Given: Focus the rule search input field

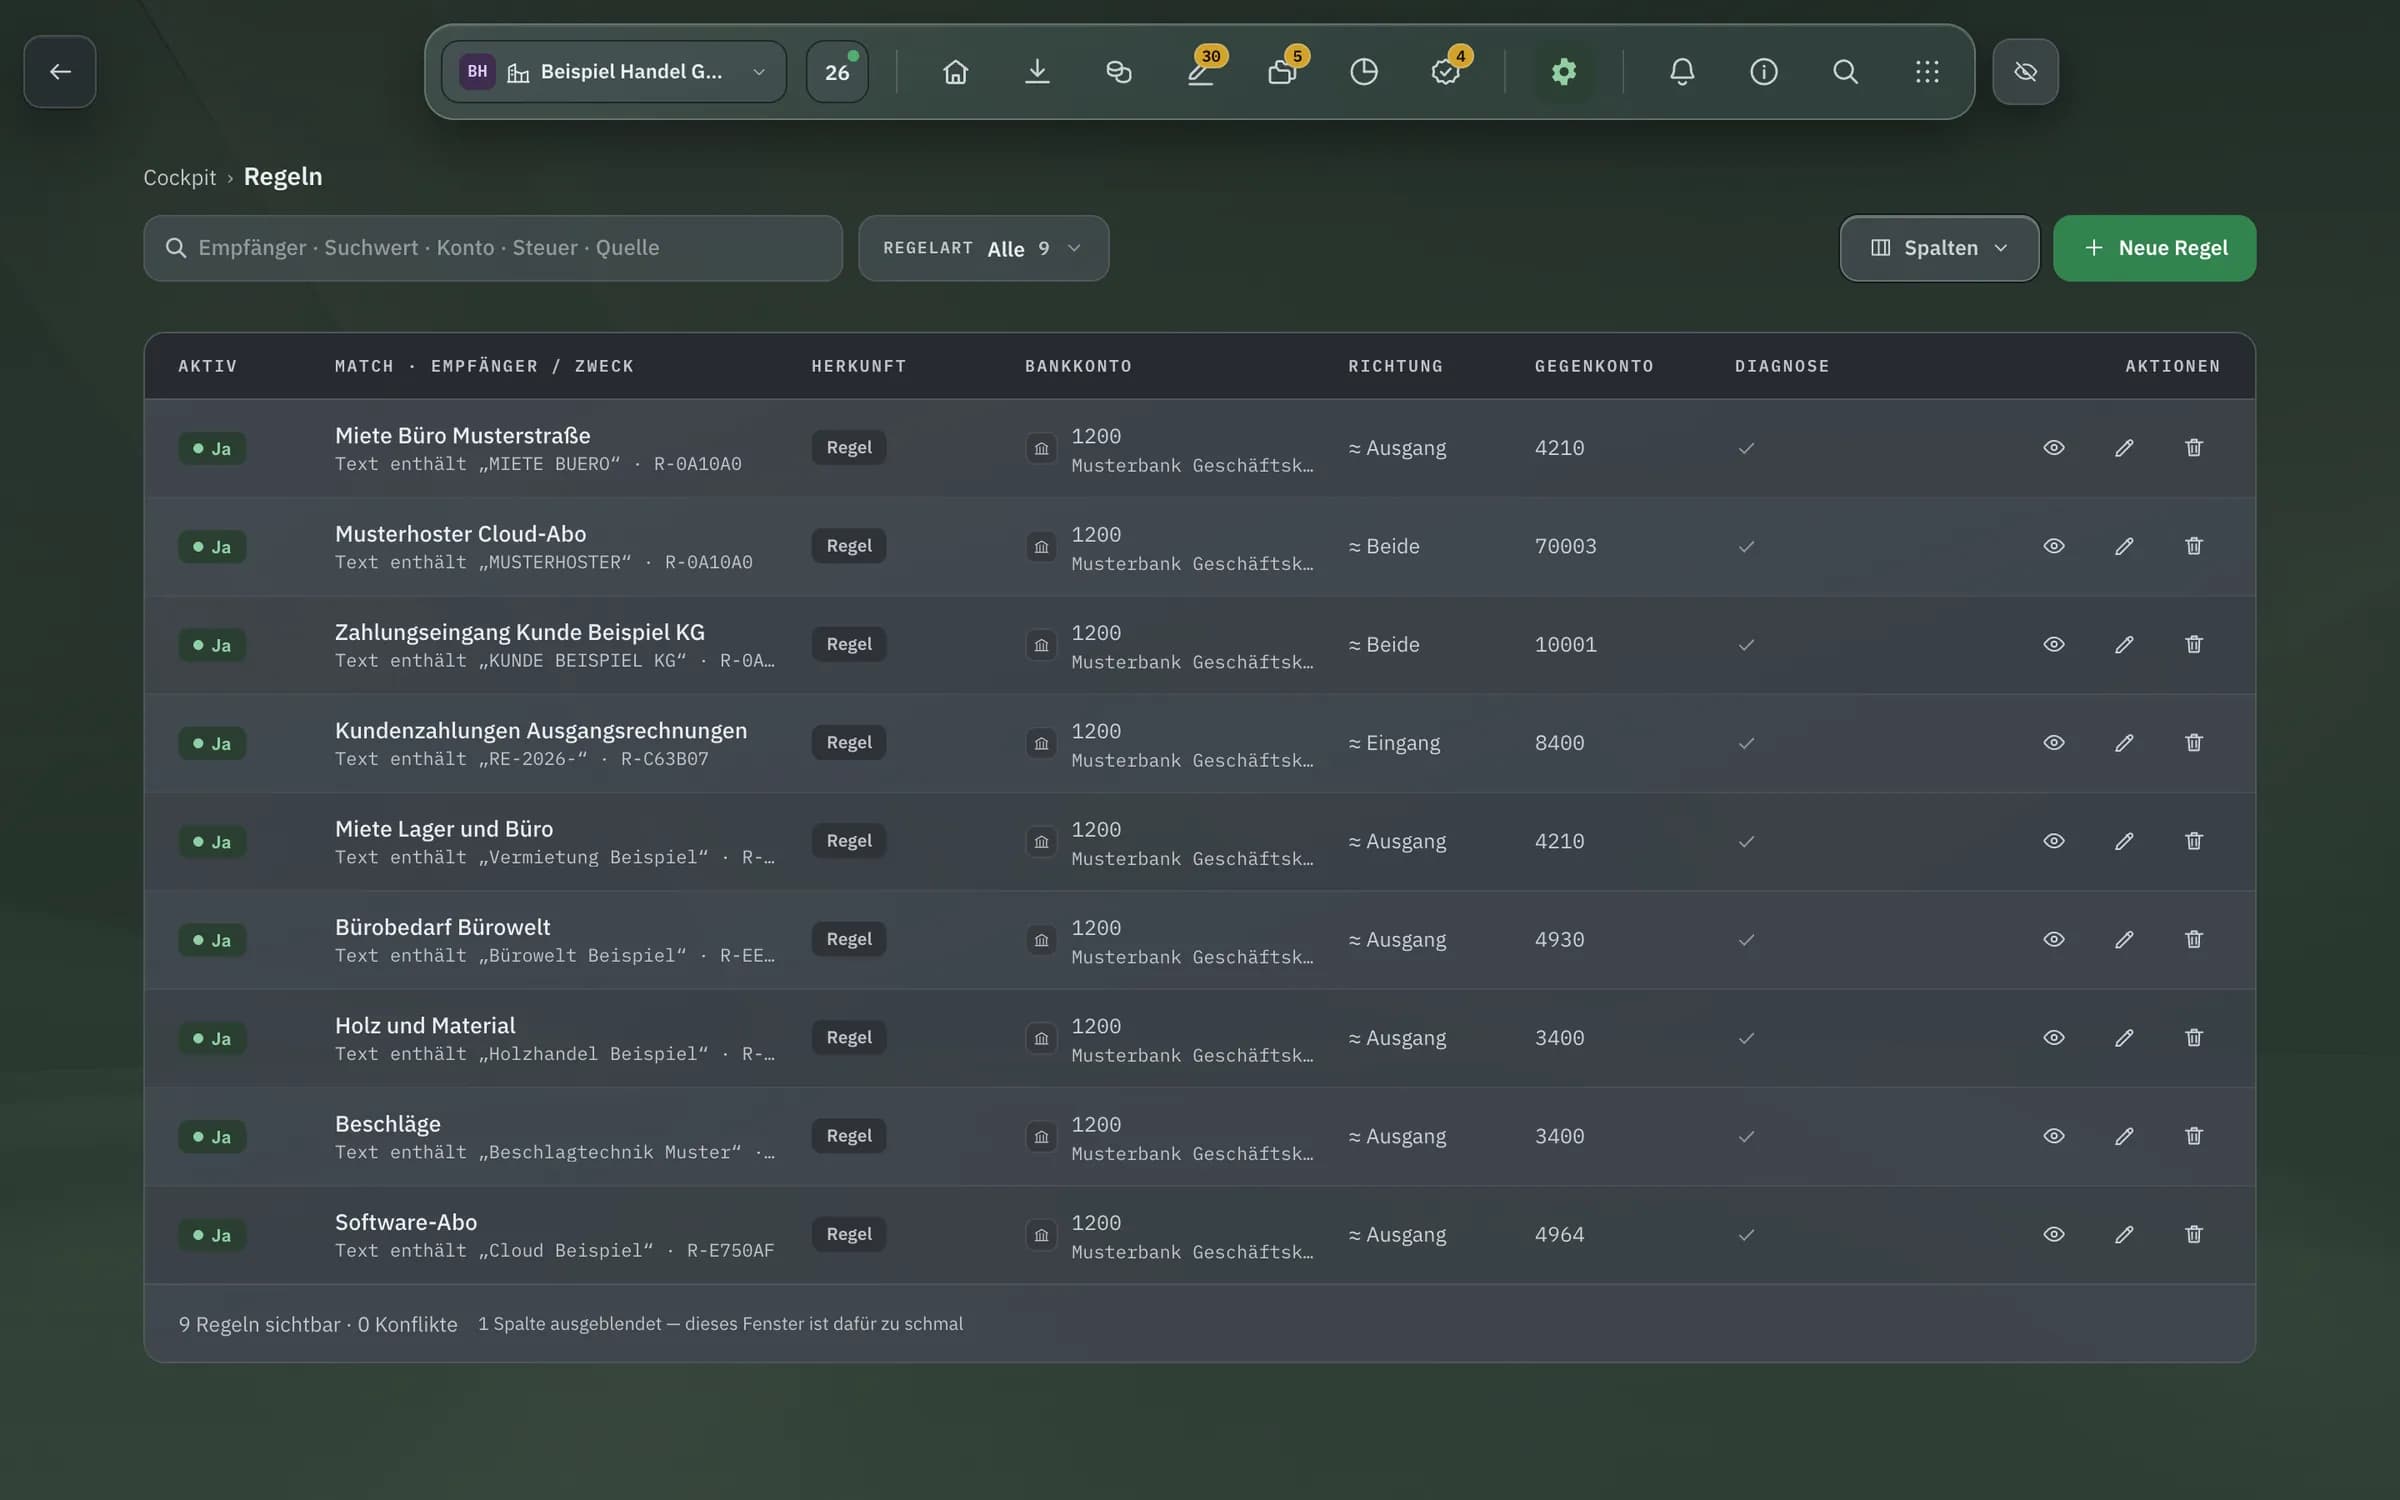Looking at the screenshot, I should (493, 248).
